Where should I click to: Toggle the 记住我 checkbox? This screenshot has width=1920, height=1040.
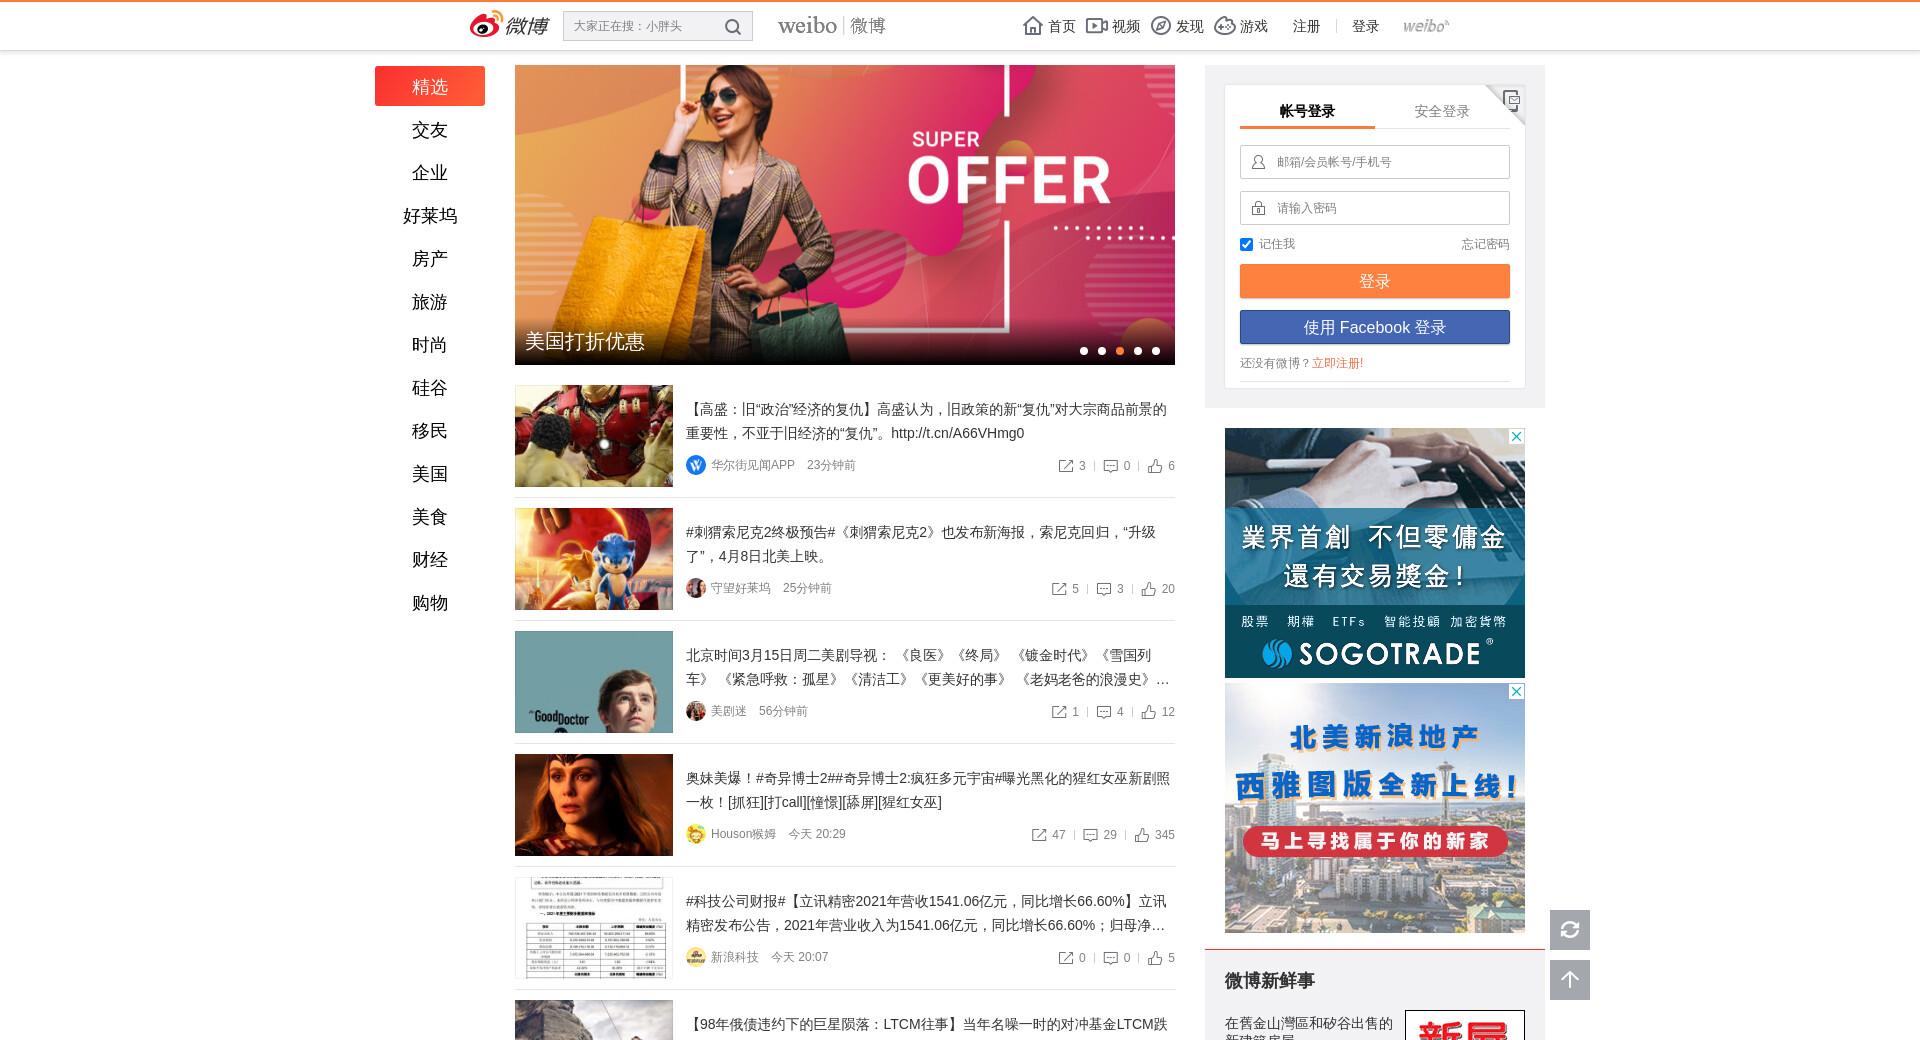point(1246,244)
